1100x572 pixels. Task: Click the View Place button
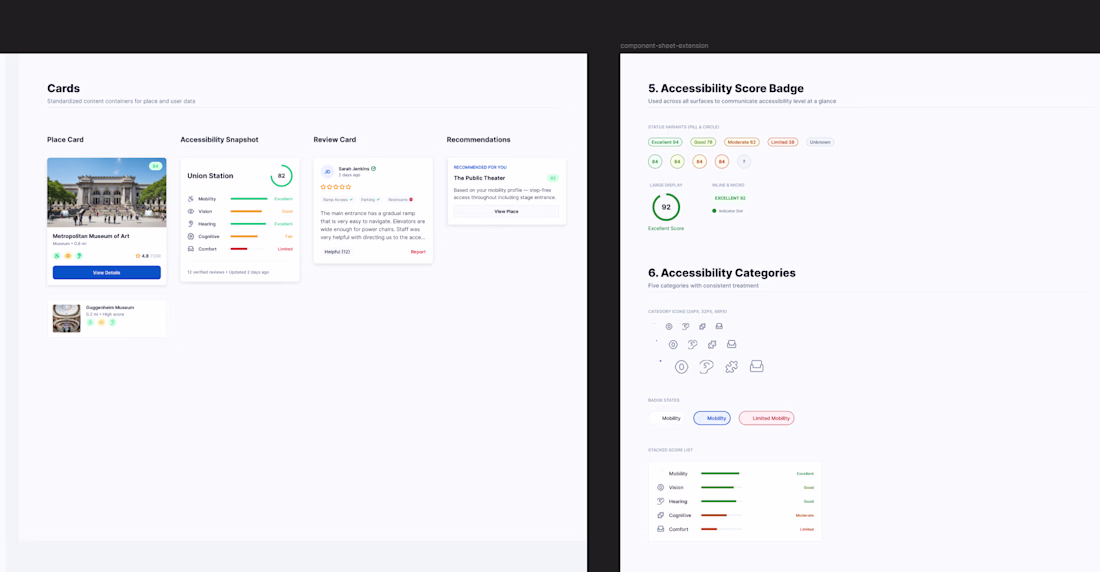(x=507, y=211)
